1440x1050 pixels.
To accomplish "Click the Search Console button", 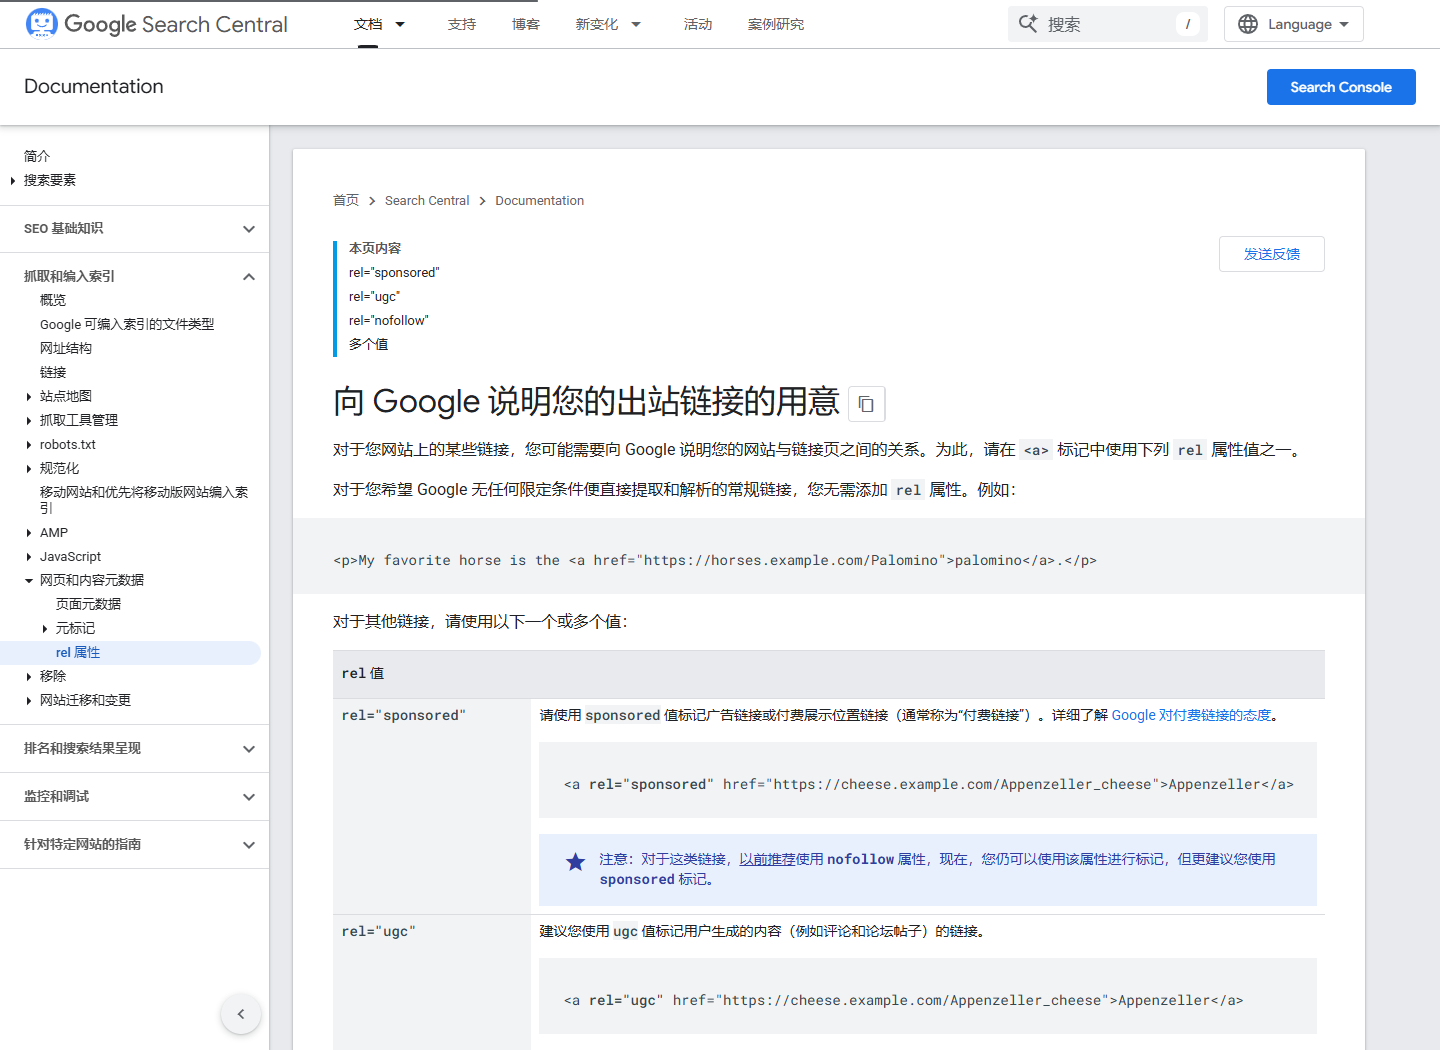I will [1341, 87].
